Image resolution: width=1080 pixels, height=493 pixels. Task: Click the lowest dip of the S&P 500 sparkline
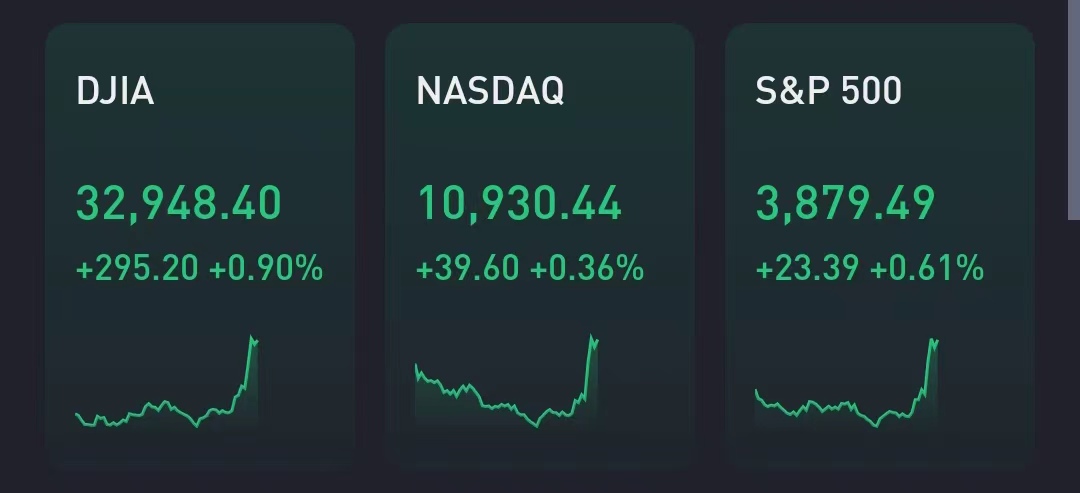(x=877, y=426)
